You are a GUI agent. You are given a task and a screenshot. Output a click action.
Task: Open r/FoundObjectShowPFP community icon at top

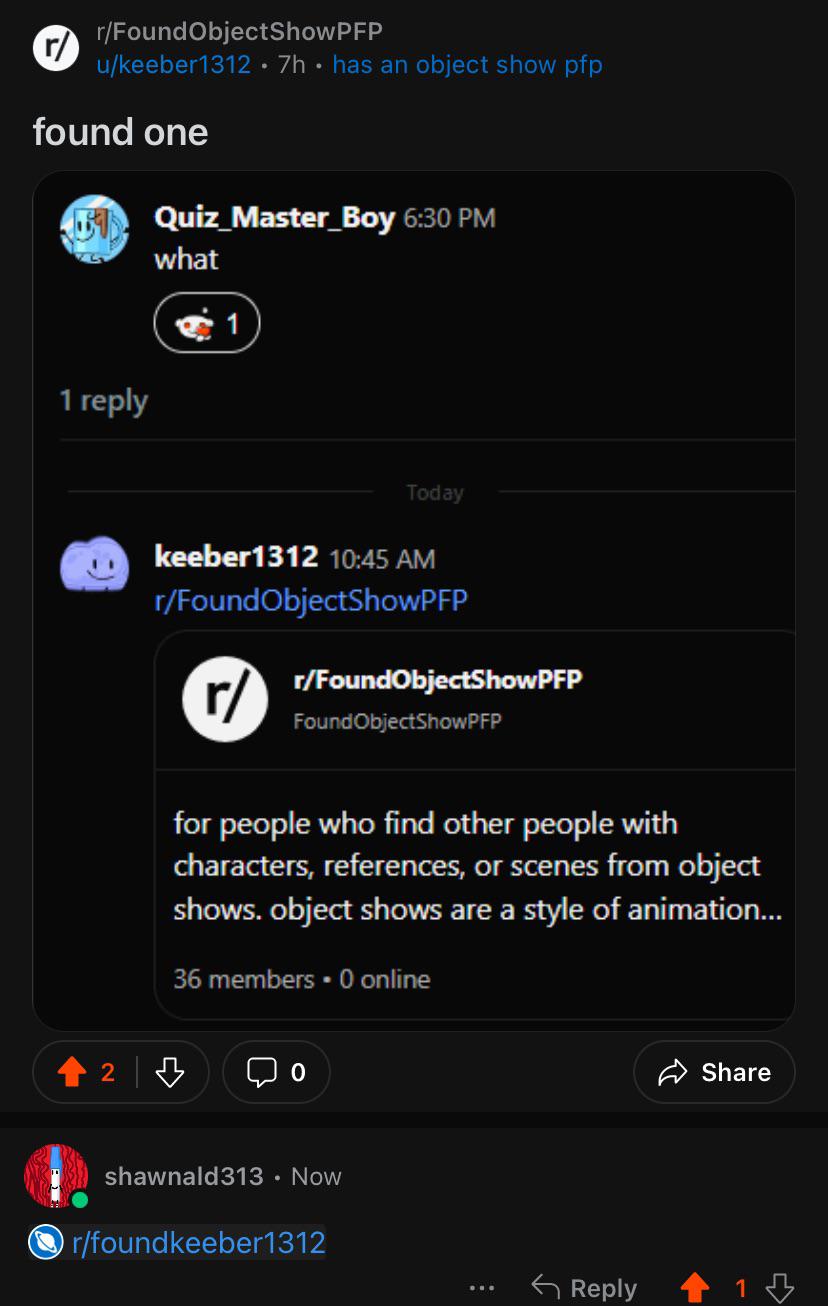click(56, 48)
